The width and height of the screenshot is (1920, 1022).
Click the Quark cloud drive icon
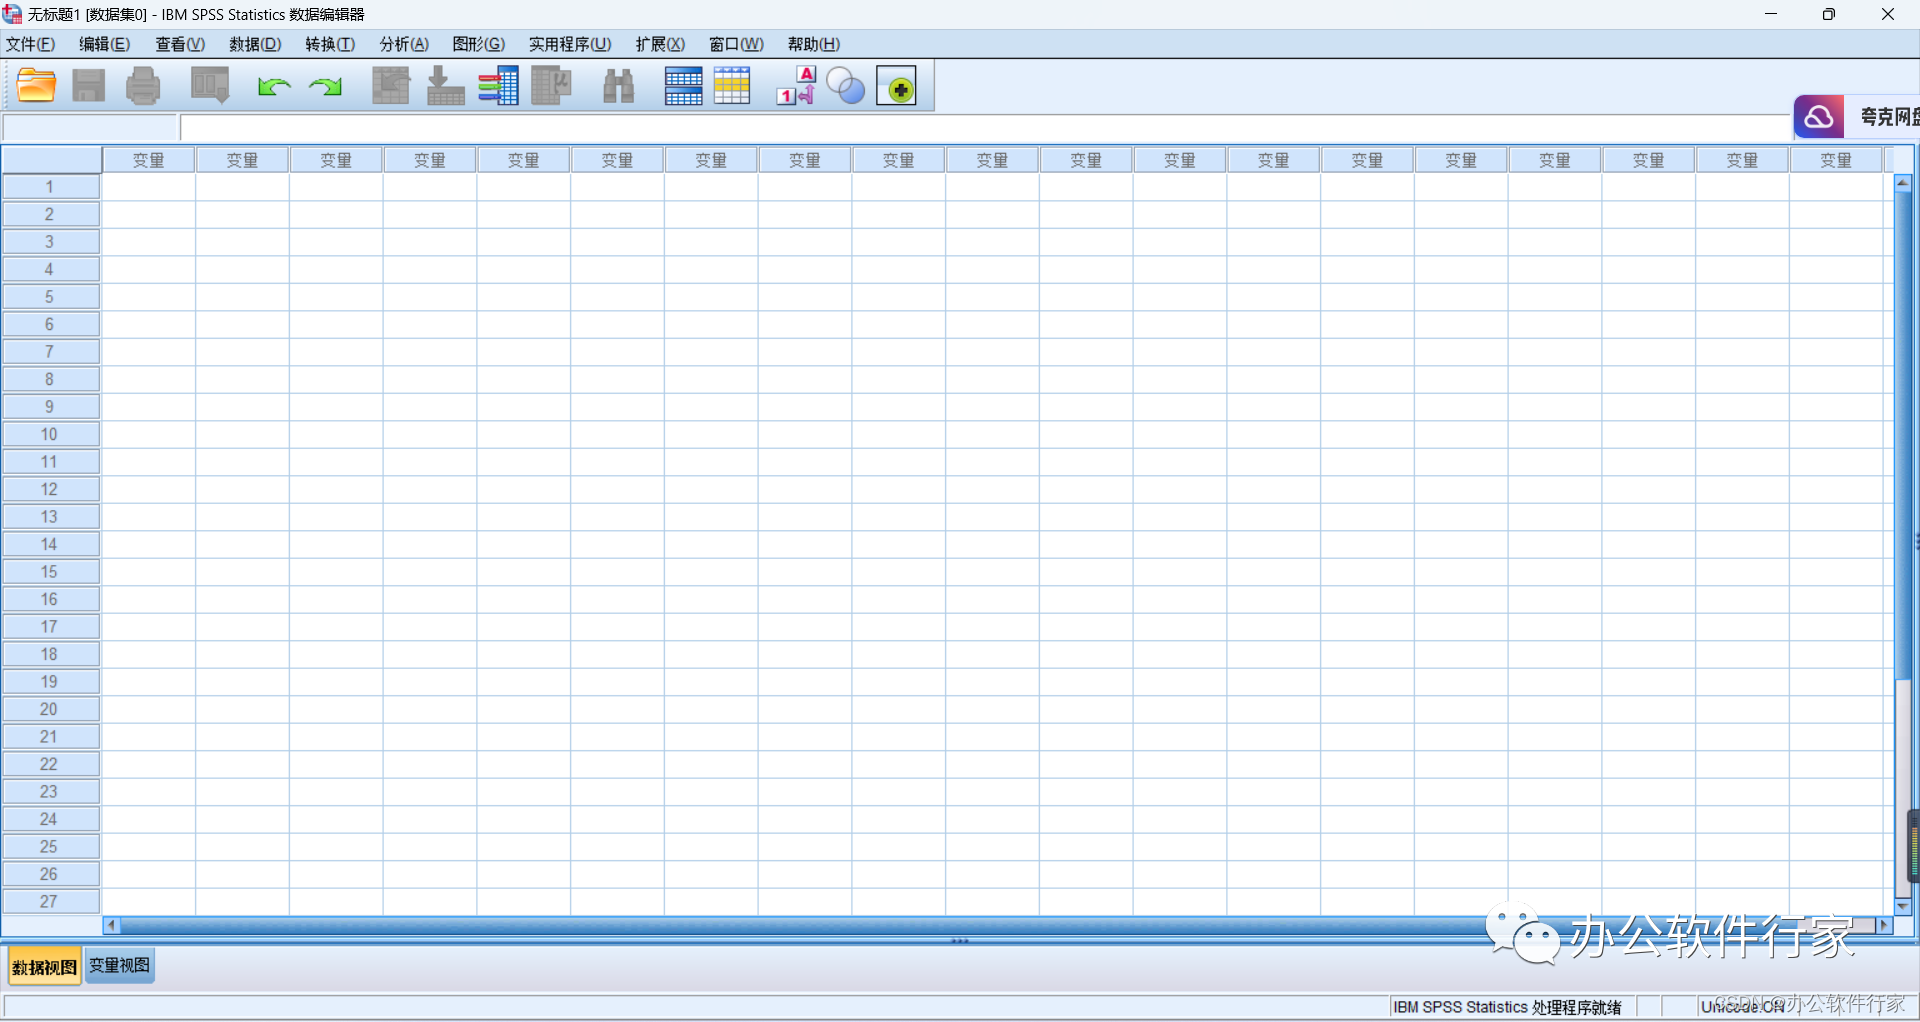pyautogui.click(x=1819, y=117)
